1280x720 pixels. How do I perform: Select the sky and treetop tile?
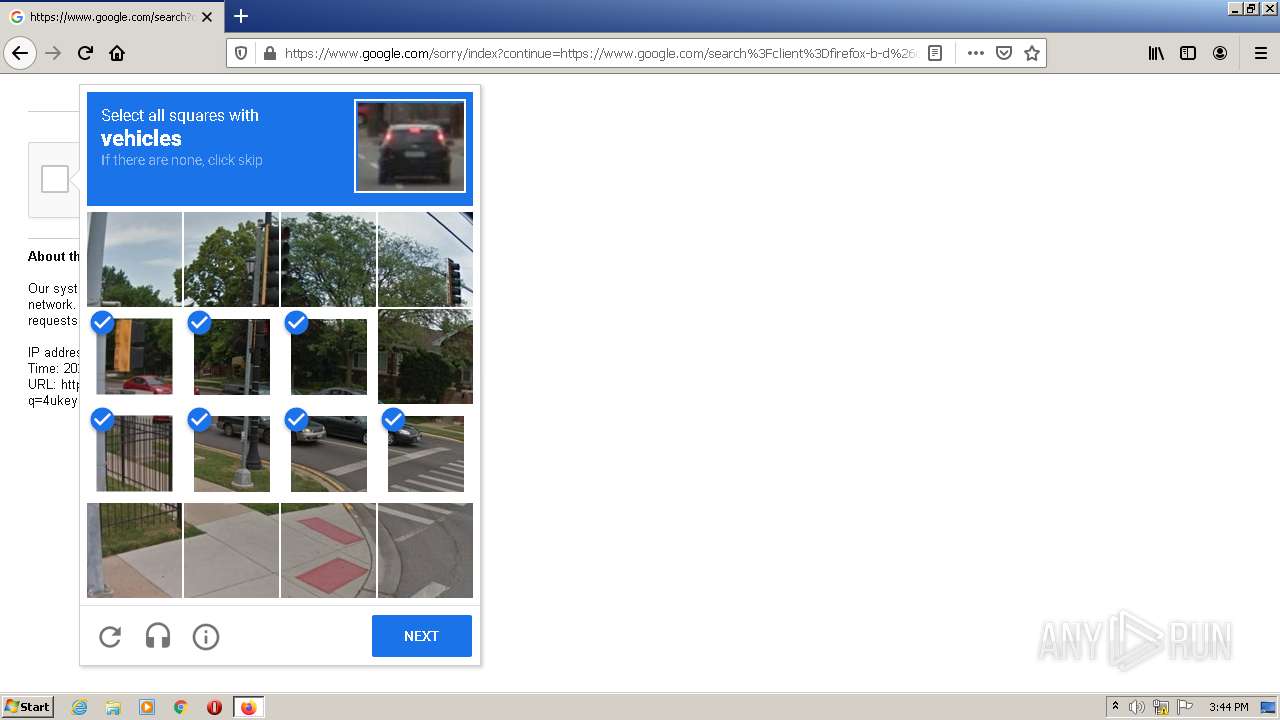pos(134,259)
